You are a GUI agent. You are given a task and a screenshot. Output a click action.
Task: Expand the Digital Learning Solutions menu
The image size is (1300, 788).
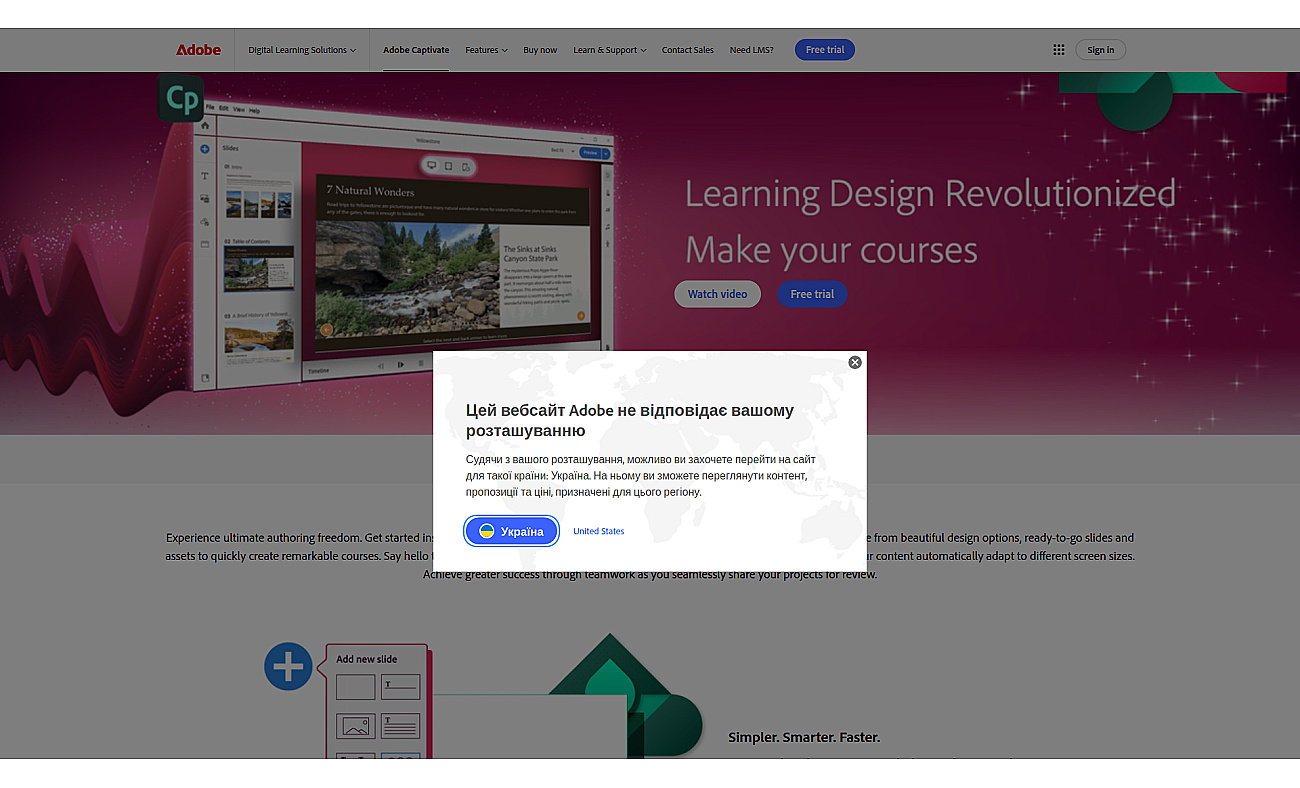[x=302, y=50]
